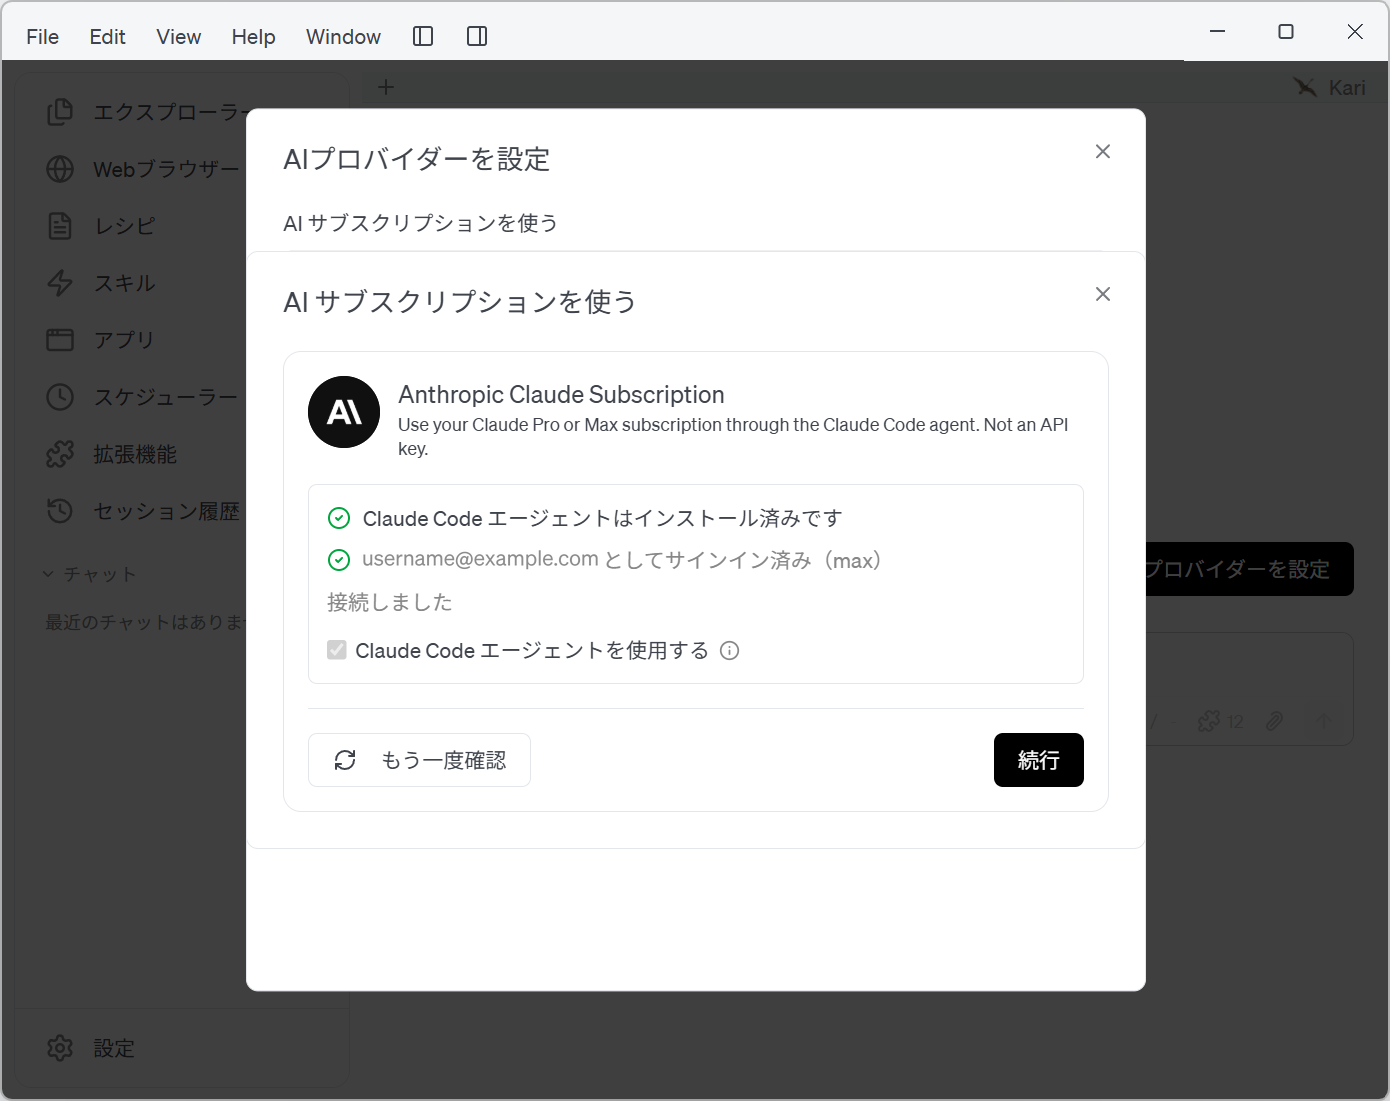
Task: Click the 続行 button
Action: [x=1038, y=760]
